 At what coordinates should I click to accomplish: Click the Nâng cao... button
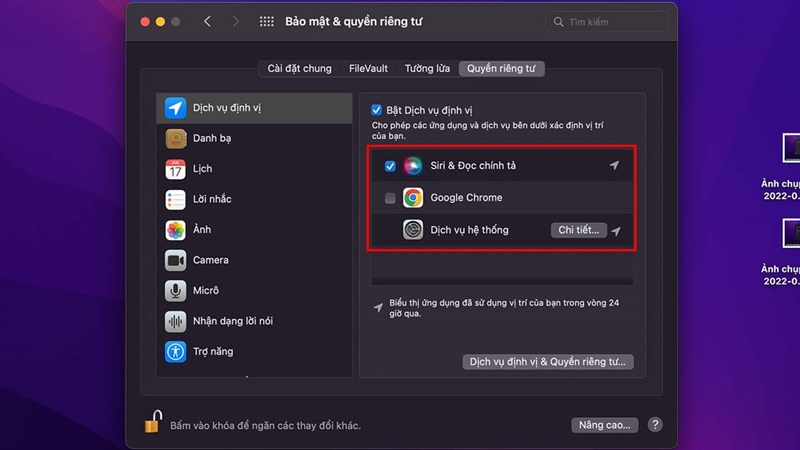pyautogui.click(x=605, y=424)
